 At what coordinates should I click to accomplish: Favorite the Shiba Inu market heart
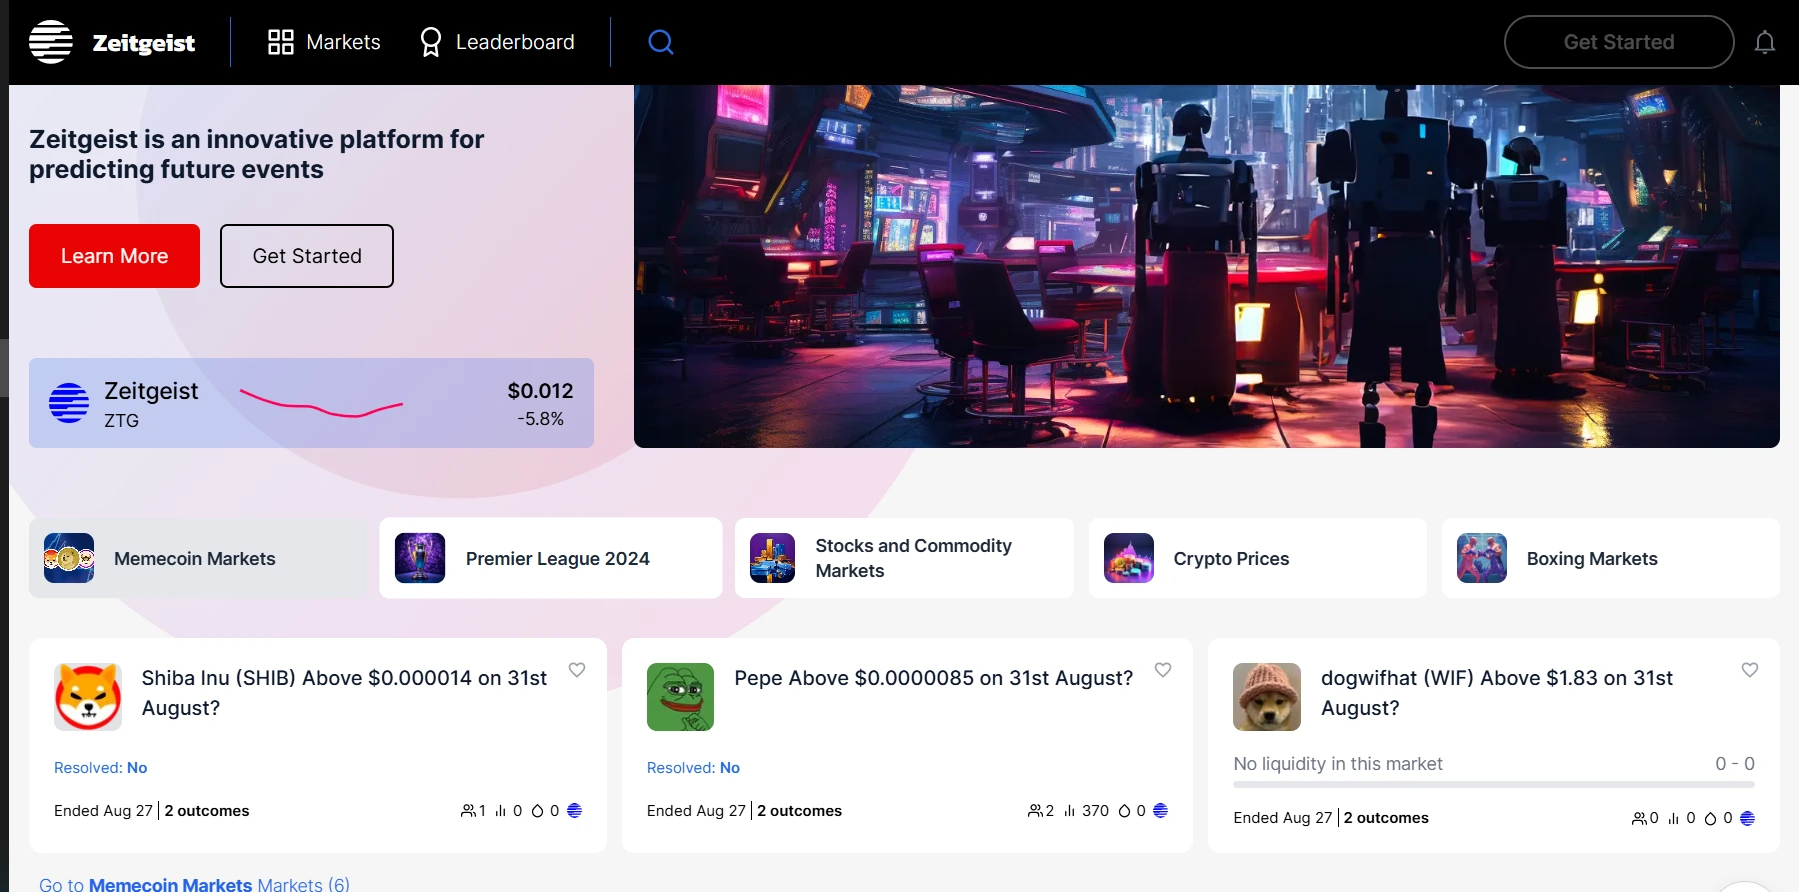577,670
